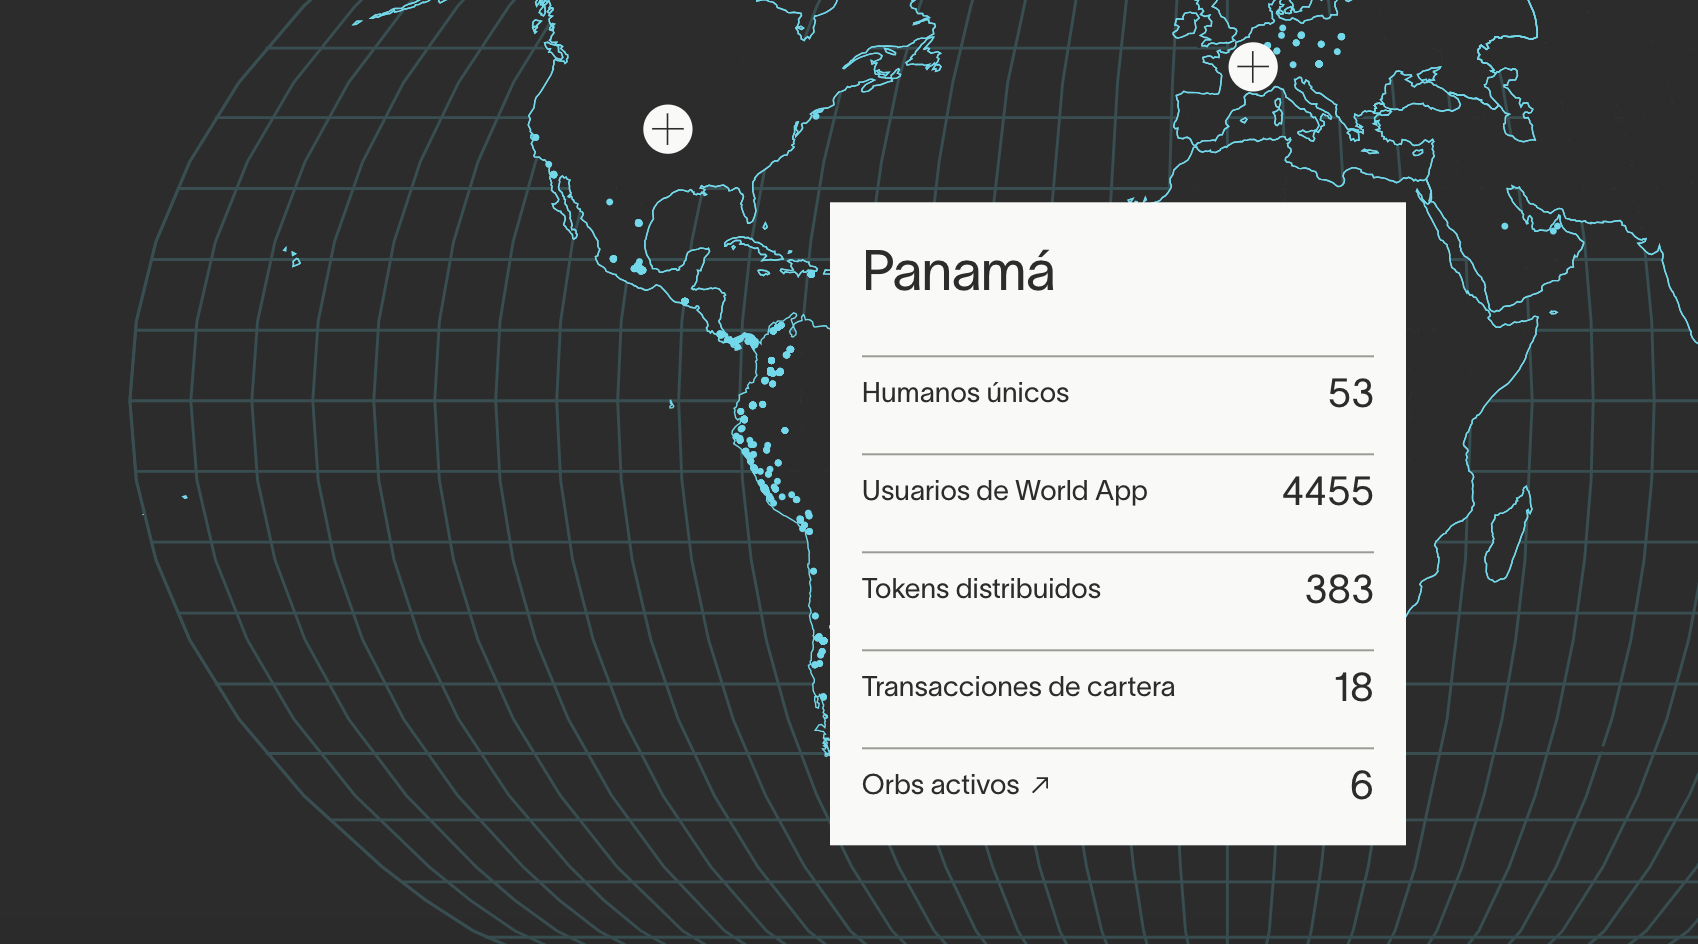Click the value 53
Viewport: 1698px width, 944px height.
click(x=1350, y=393)
